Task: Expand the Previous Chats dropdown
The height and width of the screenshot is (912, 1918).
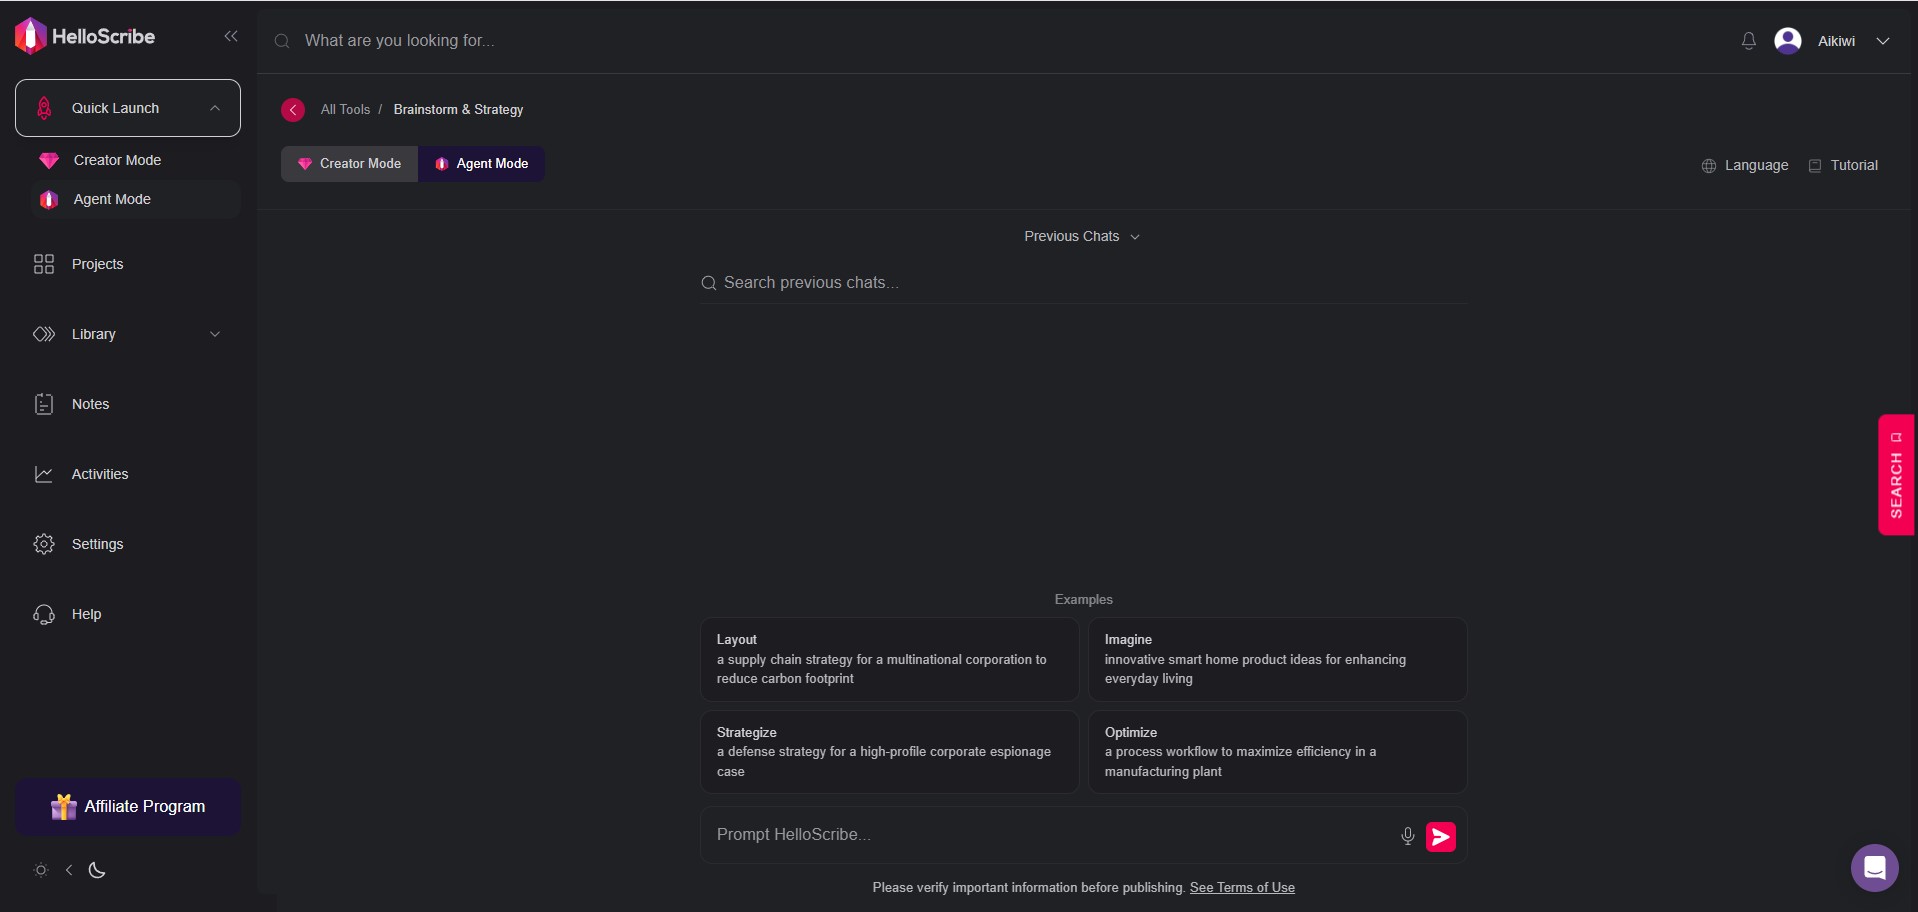Action: [x=1082, y=237]
